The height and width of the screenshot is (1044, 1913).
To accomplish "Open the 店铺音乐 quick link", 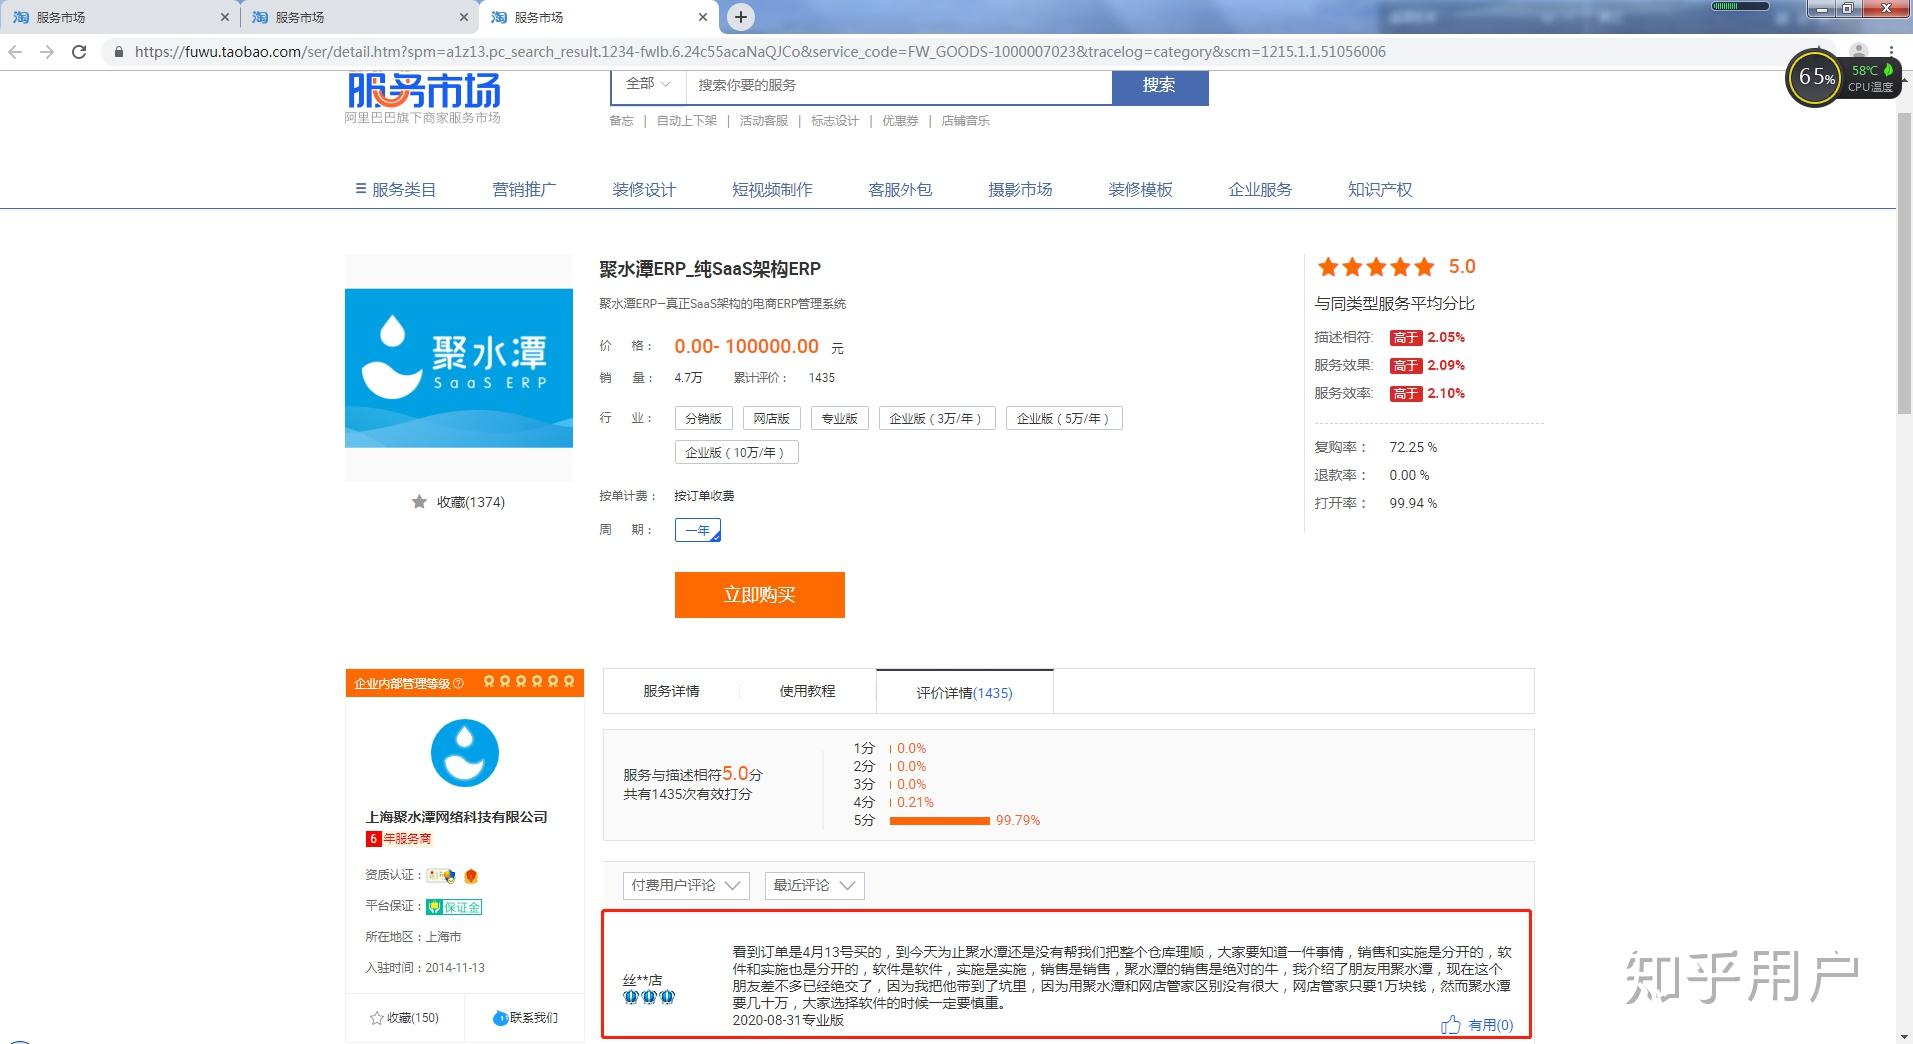I will (x=965, y=121).
